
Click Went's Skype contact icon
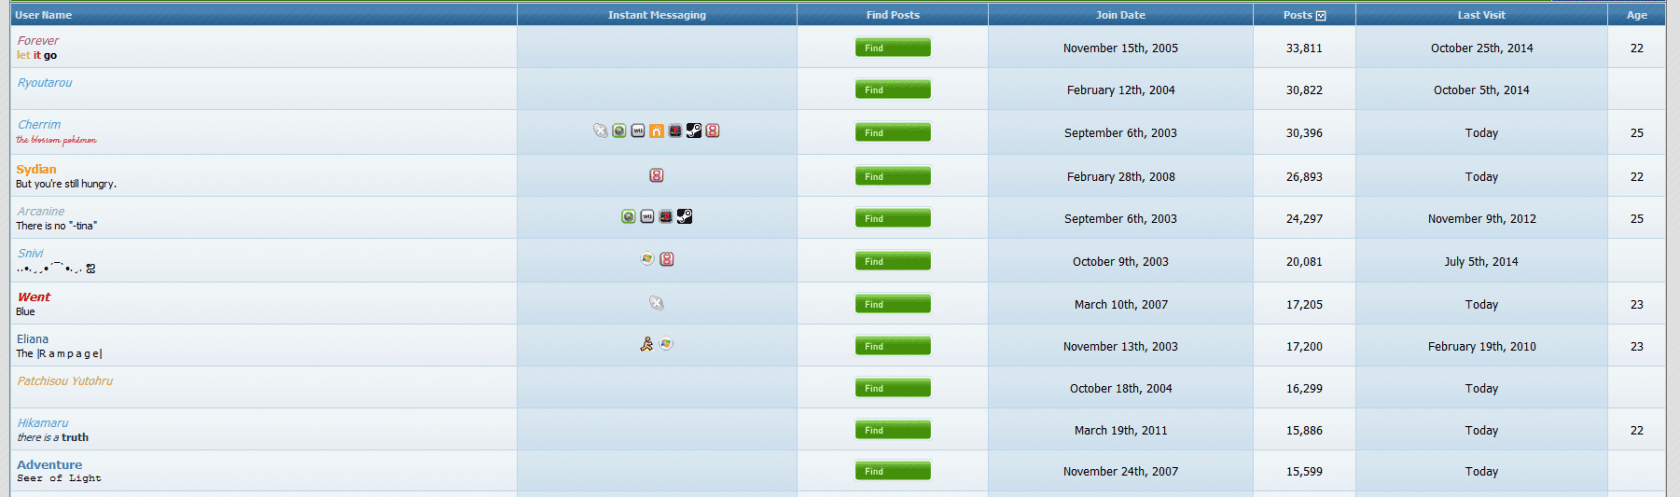[656, 303]
